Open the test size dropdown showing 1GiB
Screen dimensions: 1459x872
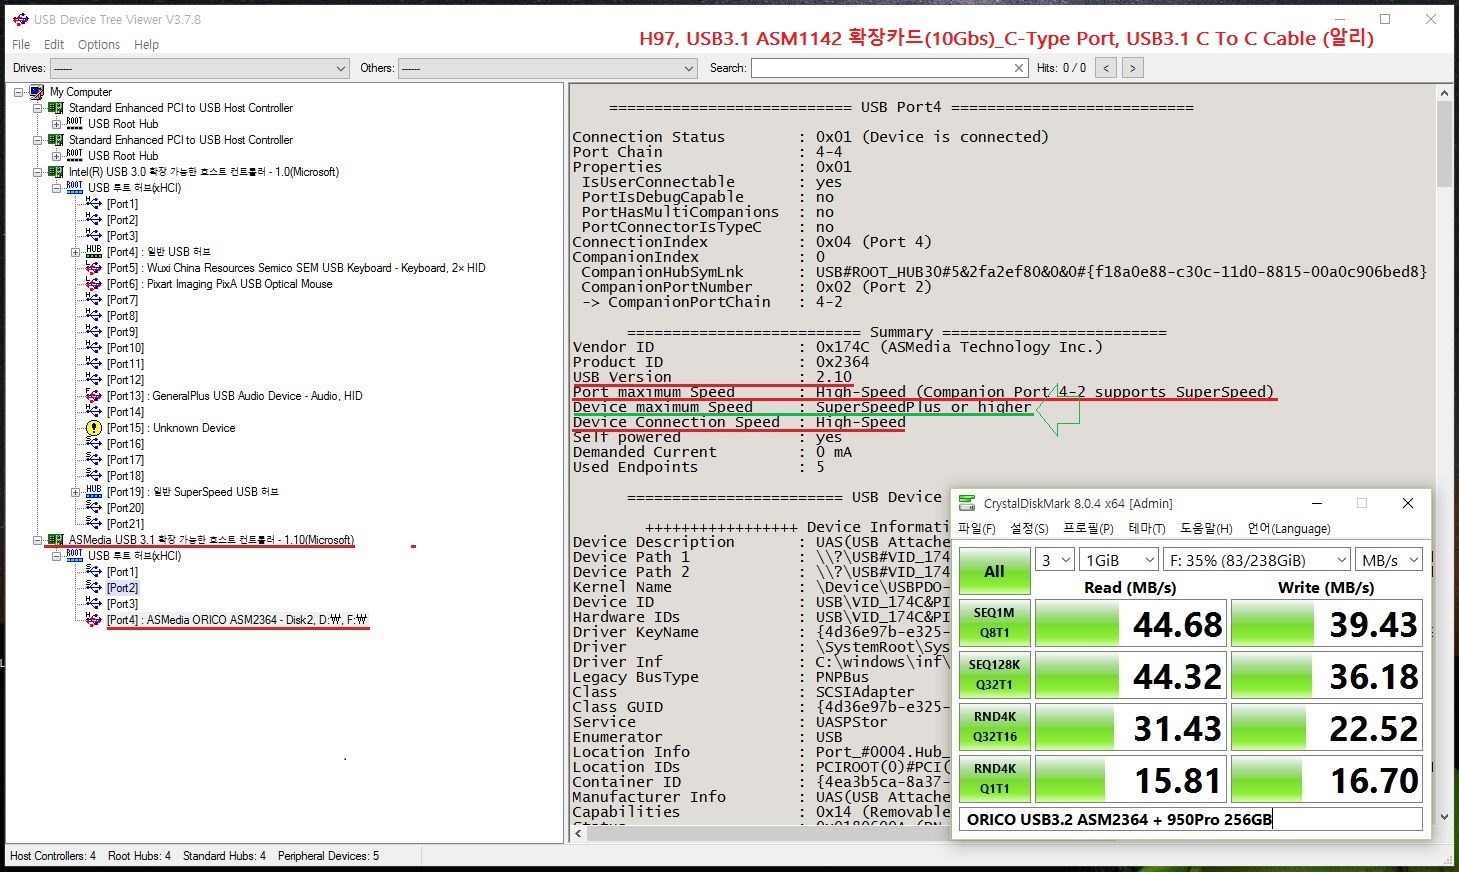click(1118, 560)
